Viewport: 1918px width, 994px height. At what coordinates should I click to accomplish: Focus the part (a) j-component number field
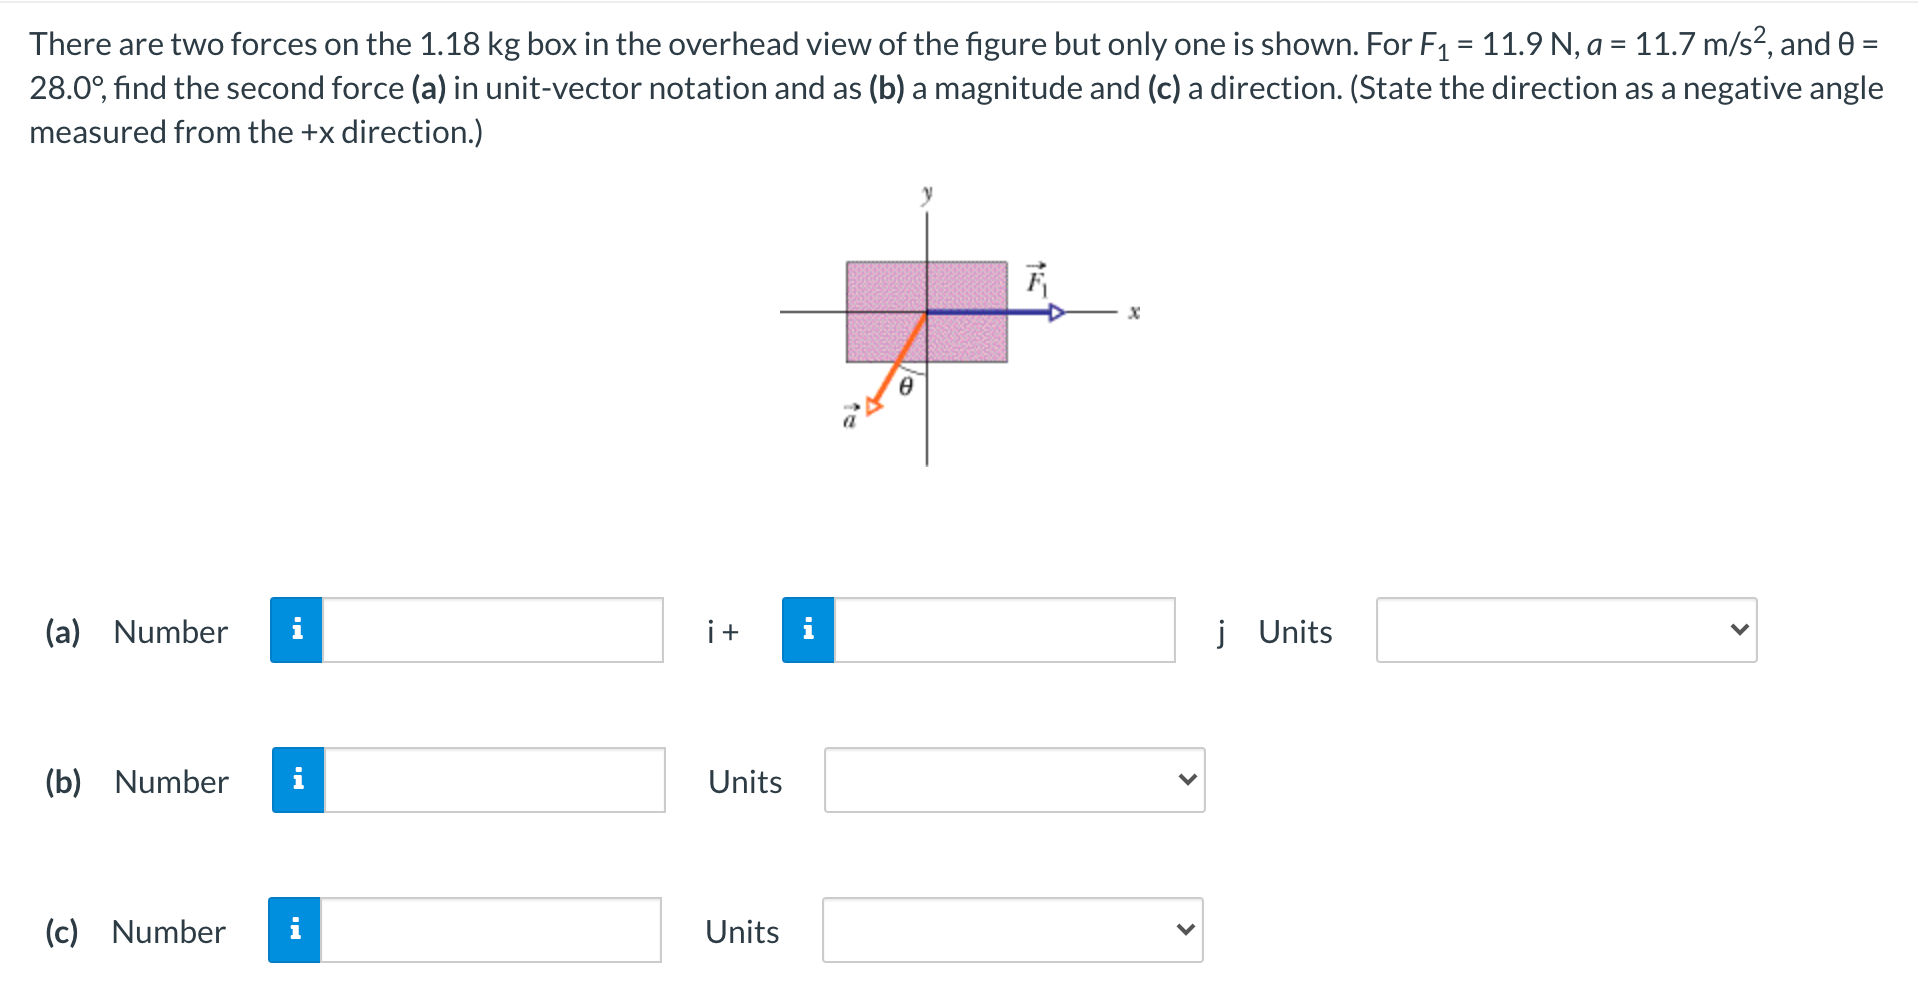[x=1005, y=630]
